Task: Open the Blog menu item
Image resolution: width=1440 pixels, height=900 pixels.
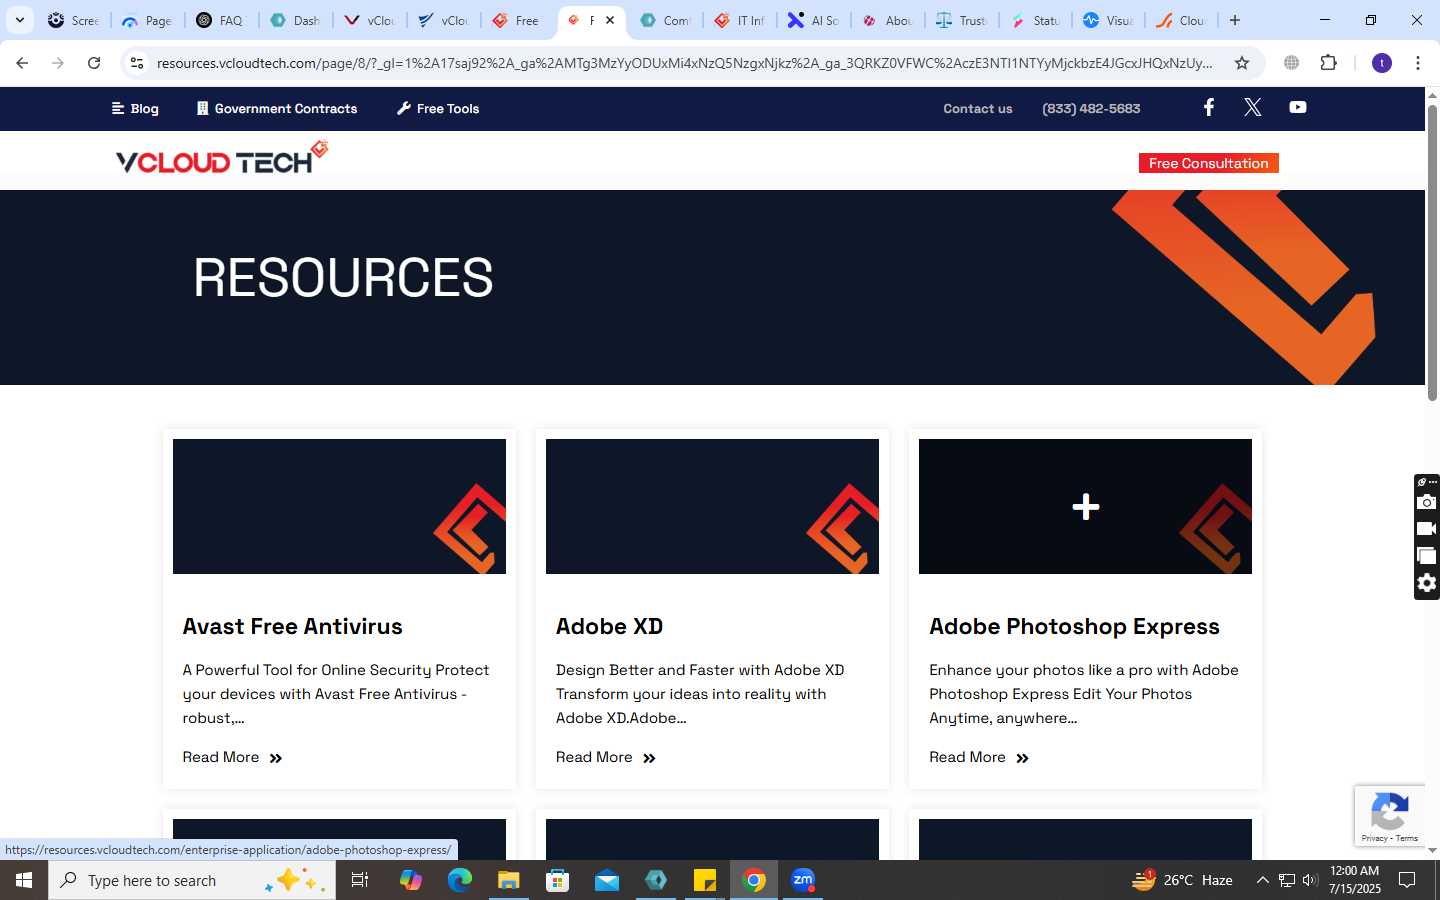Action: (x=135, y=108)
